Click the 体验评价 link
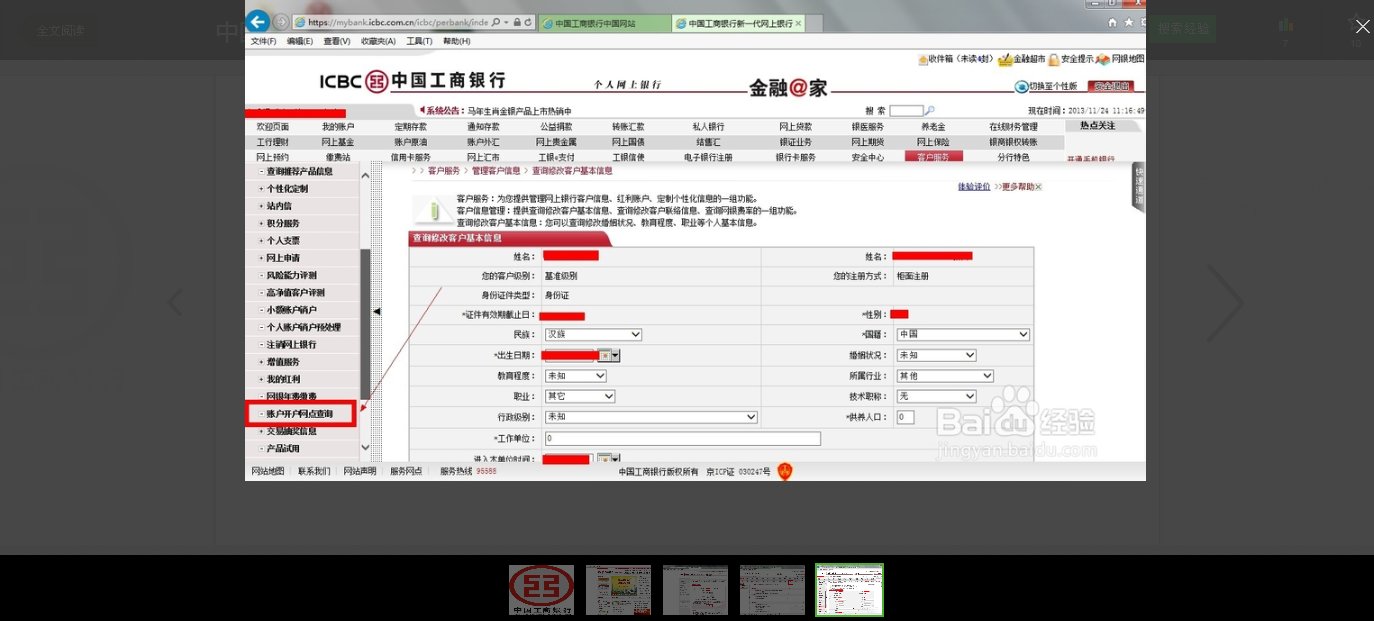Viewport: 1374px width, 621px height. 974,187
